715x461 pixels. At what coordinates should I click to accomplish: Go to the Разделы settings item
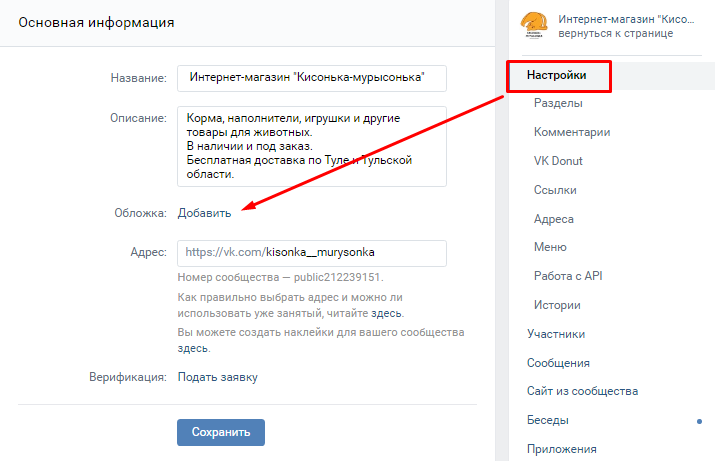coord(558,103)
